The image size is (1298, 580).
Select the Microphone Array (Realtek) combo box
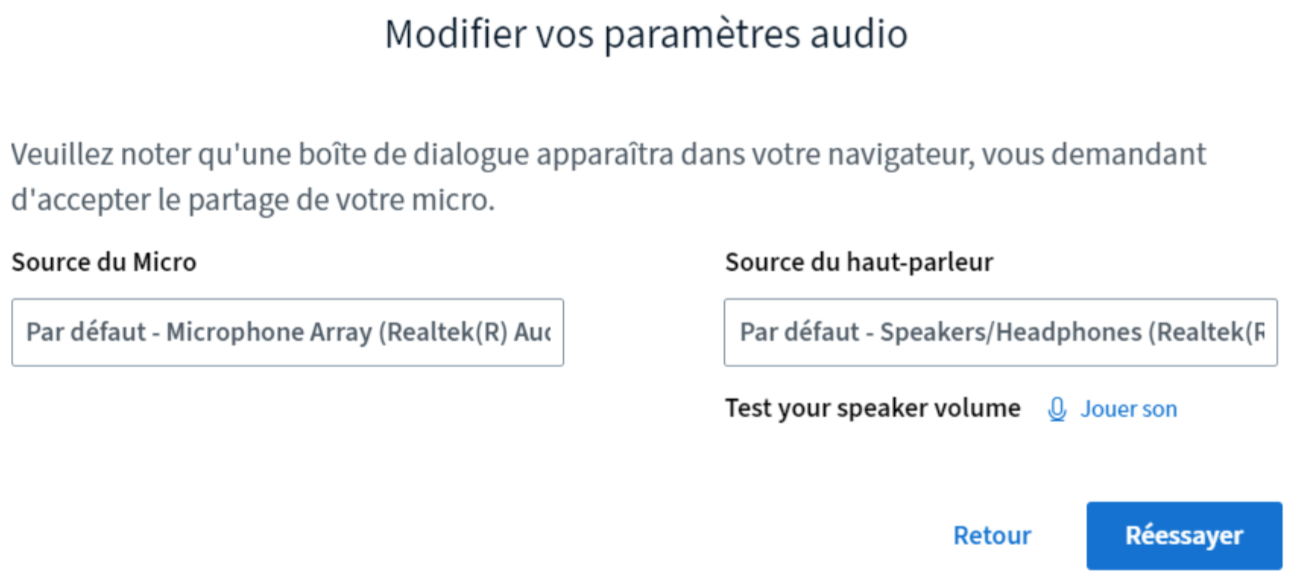pos(287,332)
